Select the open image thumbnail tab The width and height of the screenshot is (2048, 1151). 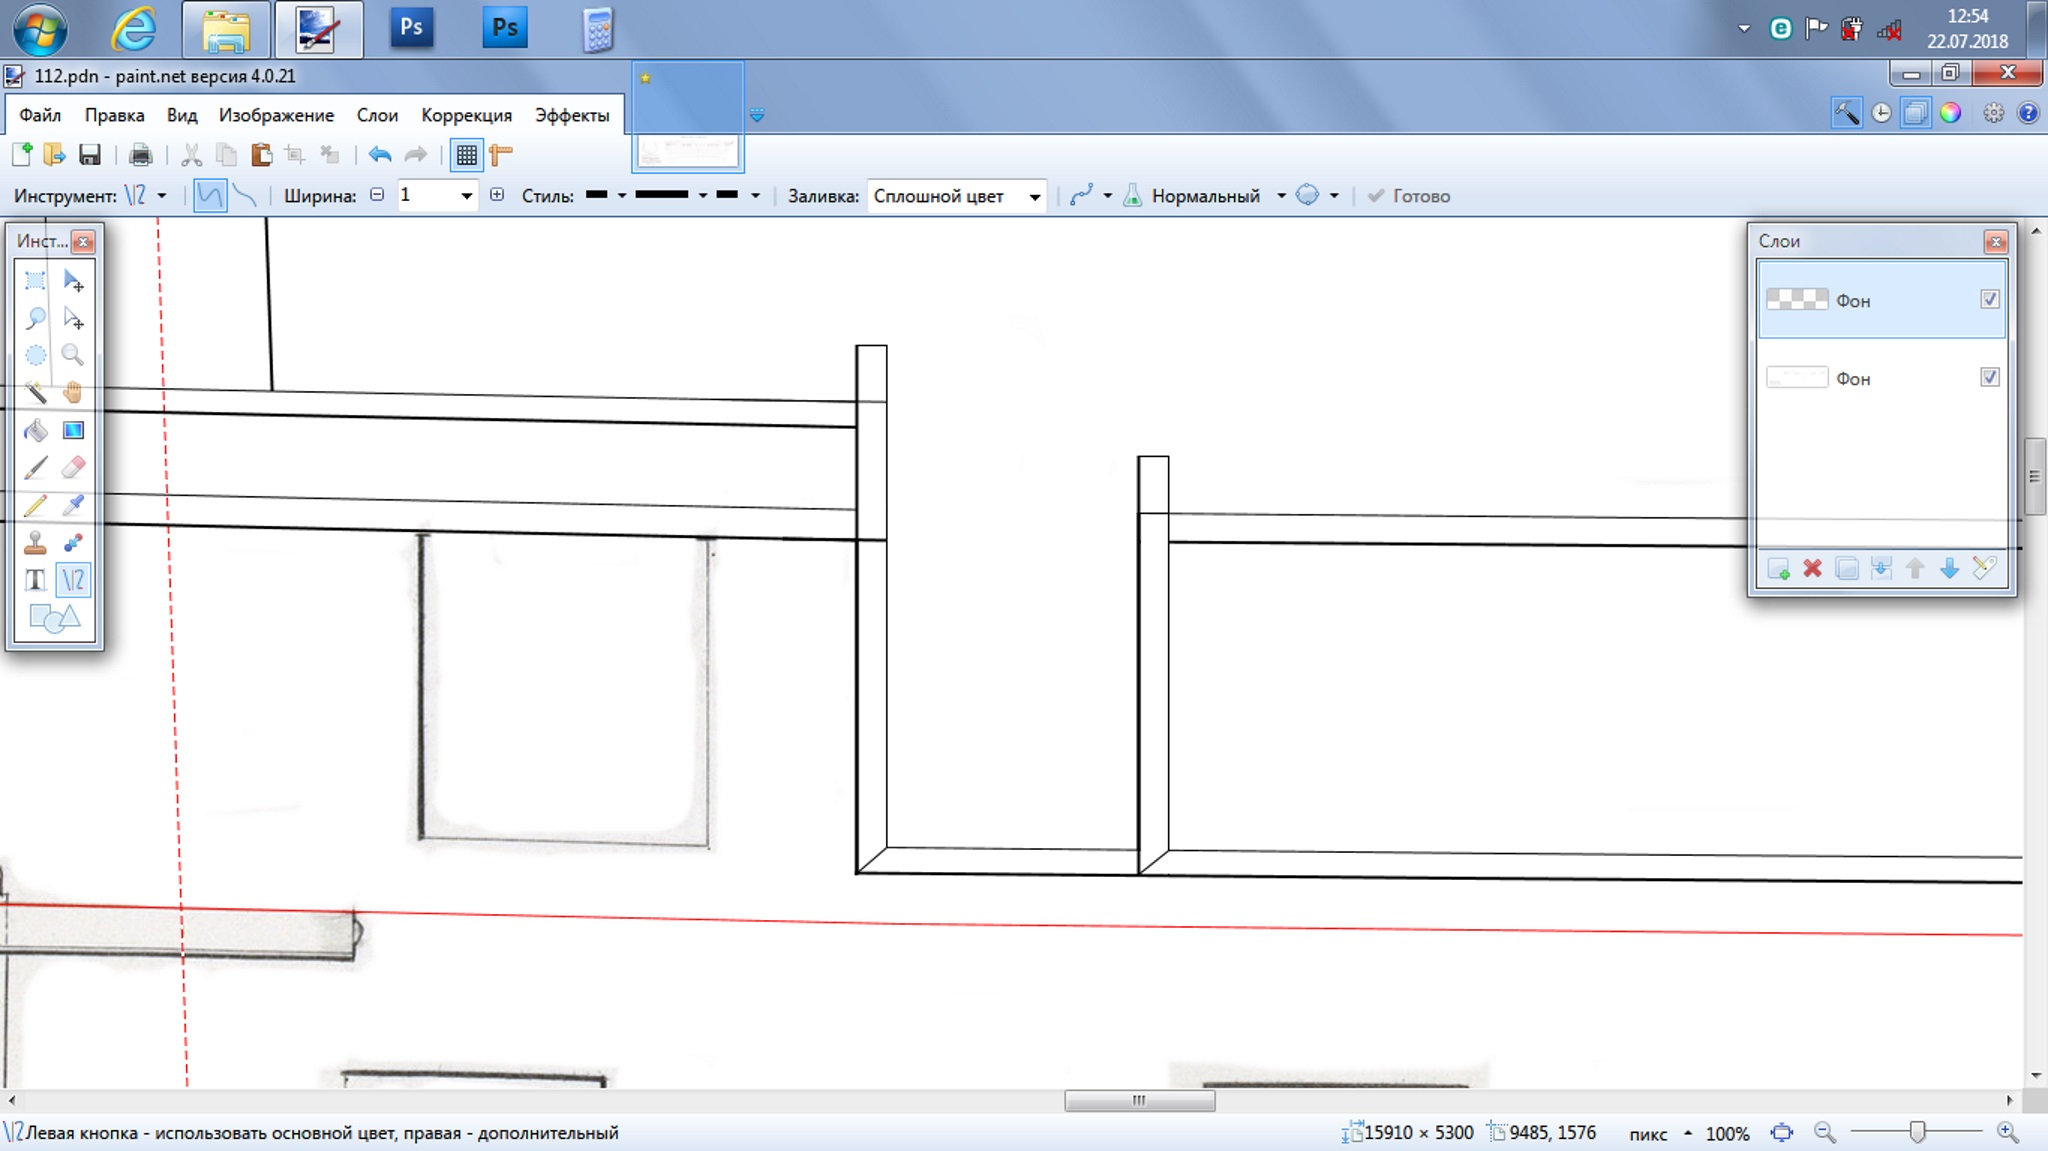coord(688,116)
